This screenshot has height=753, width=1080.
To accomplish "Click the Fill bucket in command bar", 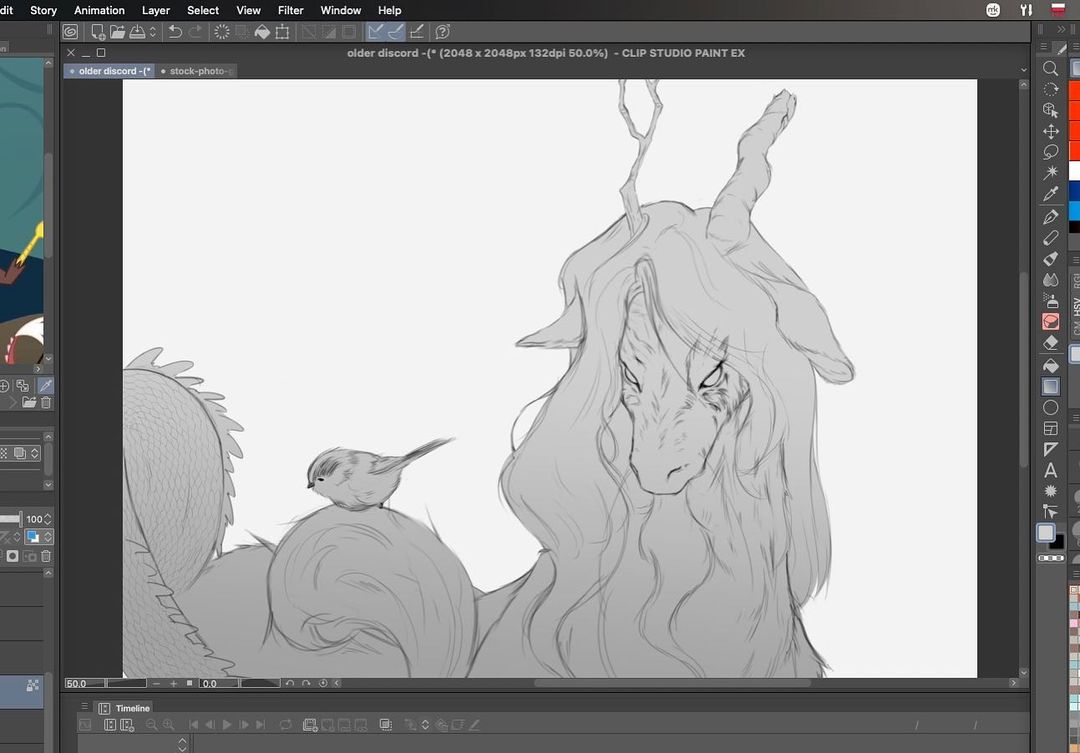I will (x=262, y=32).
